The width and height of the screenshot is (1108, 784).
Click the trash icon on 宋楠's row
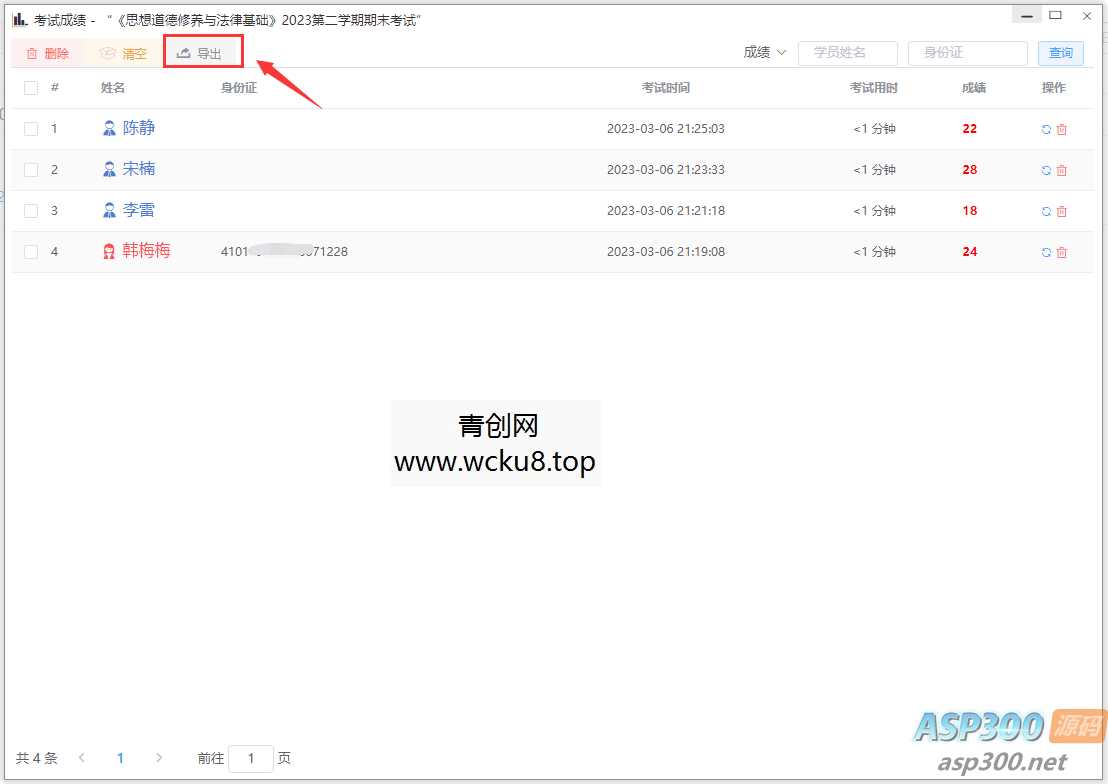(1060, 170)
